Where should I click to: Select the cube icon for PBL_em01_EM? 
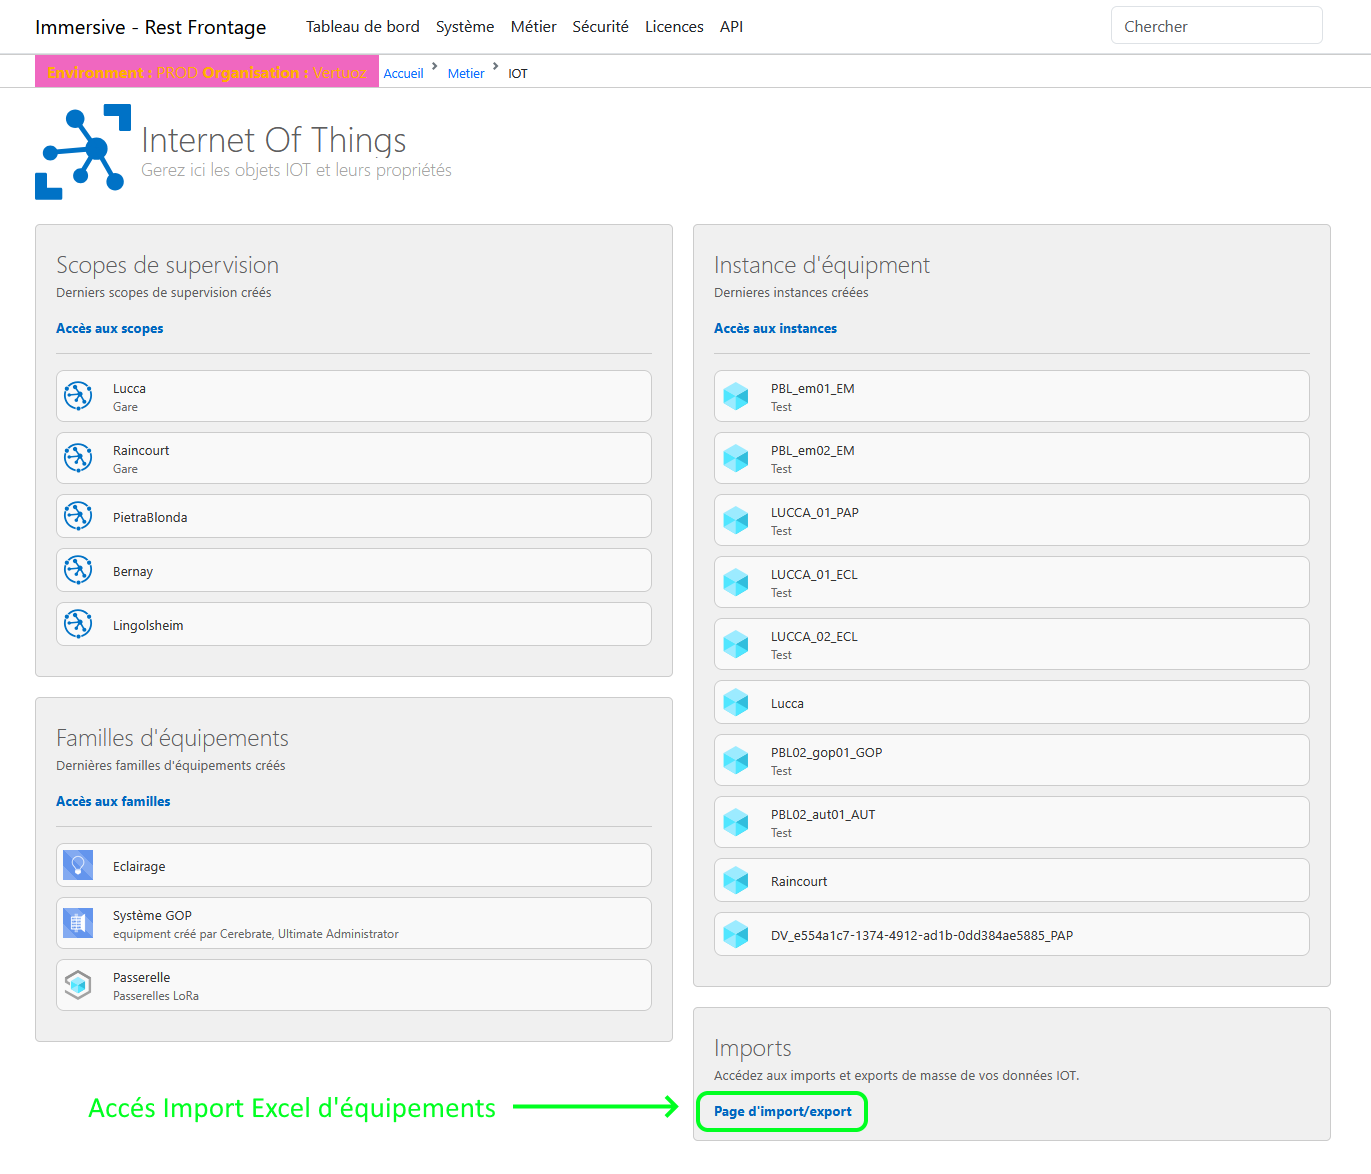pyautogui.click(x=736, y=396)
